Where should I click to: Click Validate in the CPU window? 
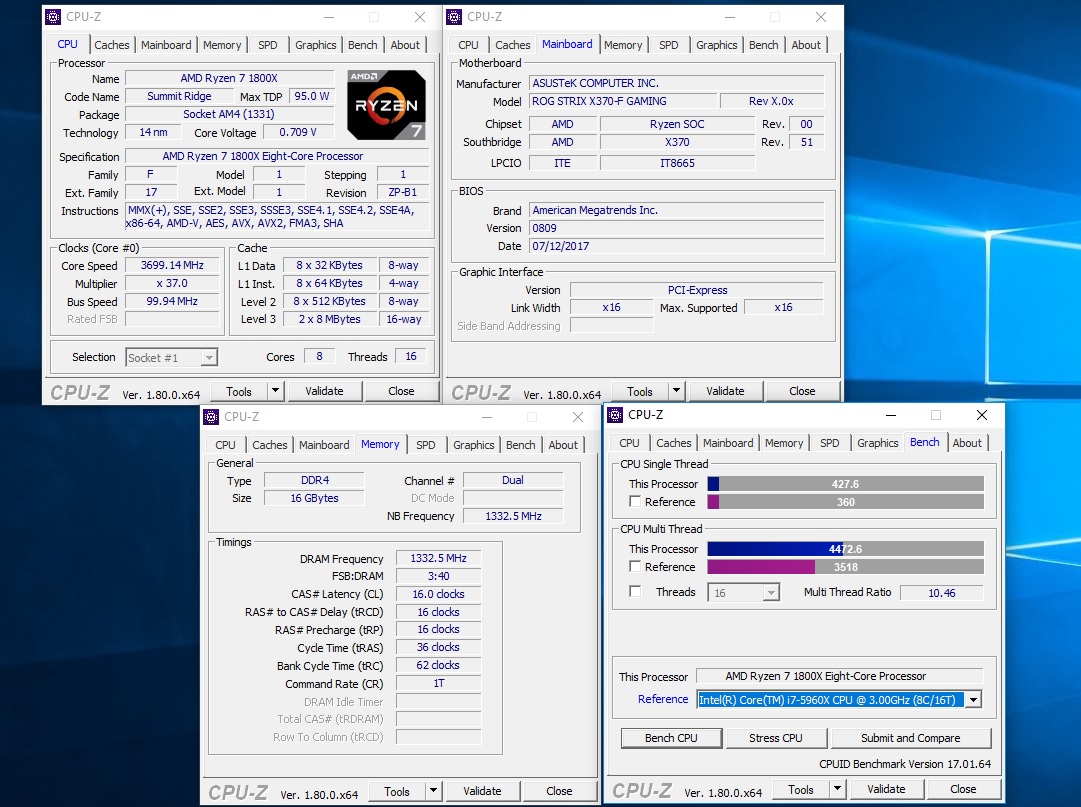324,391
